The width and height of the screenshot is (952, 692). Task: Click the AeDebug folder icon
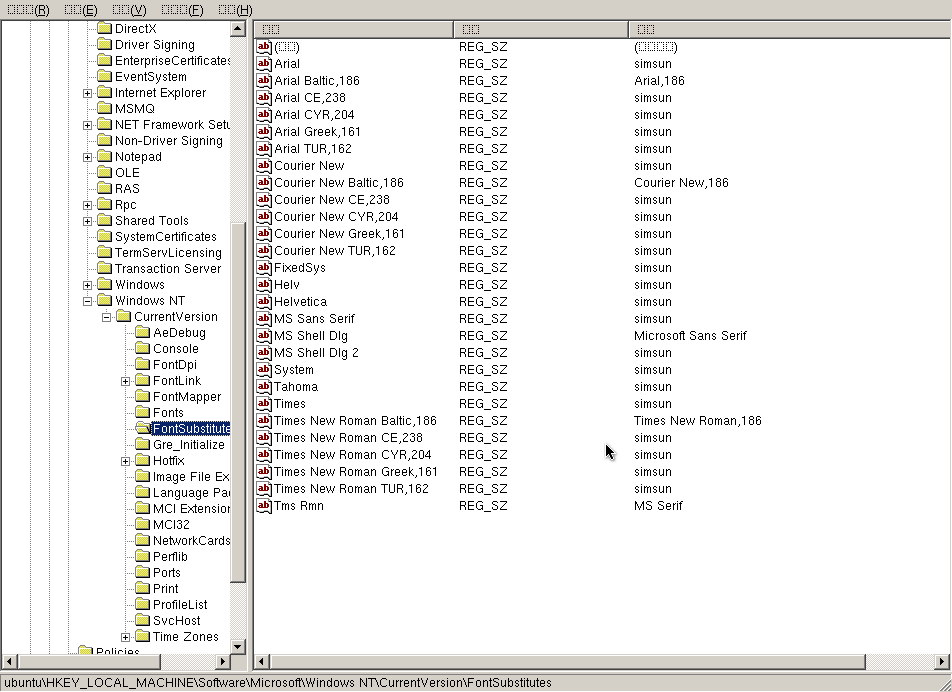pos(143,332)
